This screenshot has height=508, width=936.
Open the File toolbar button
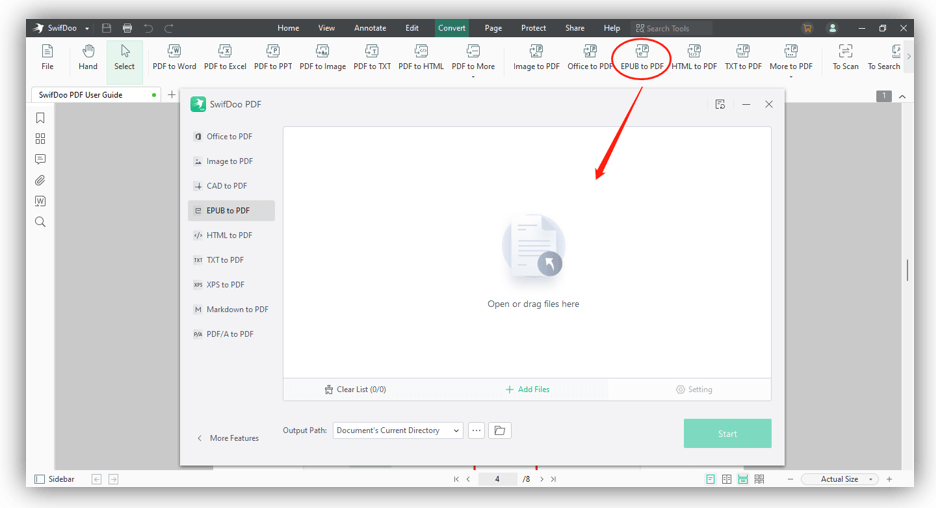point(47,57)
